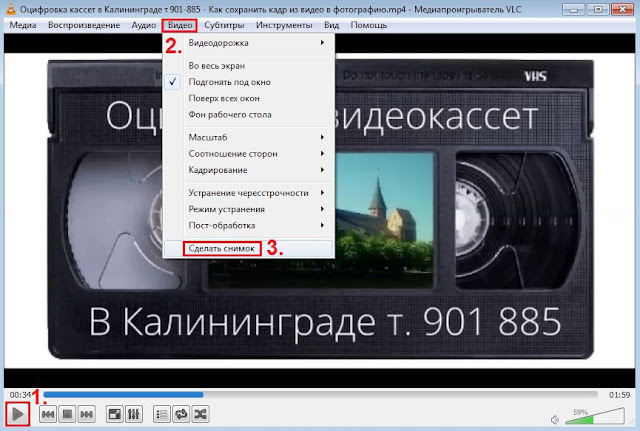Click total duration 01:59 label
Screen dimensions: 640x431
click(x=620, y=395)
